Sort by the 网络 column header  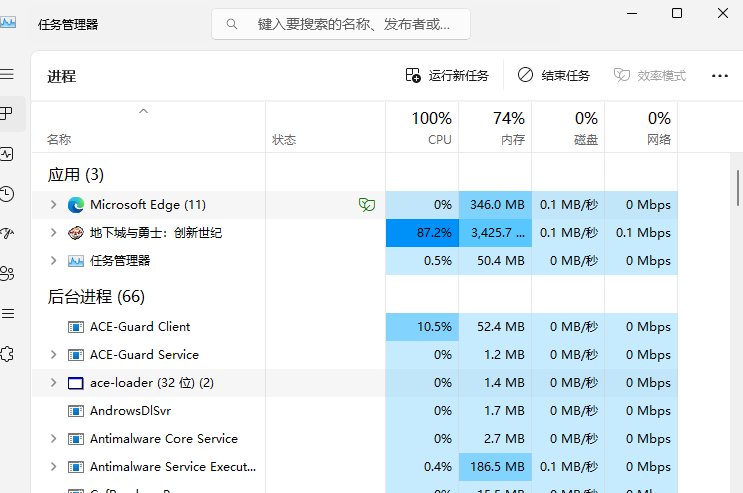641,127
